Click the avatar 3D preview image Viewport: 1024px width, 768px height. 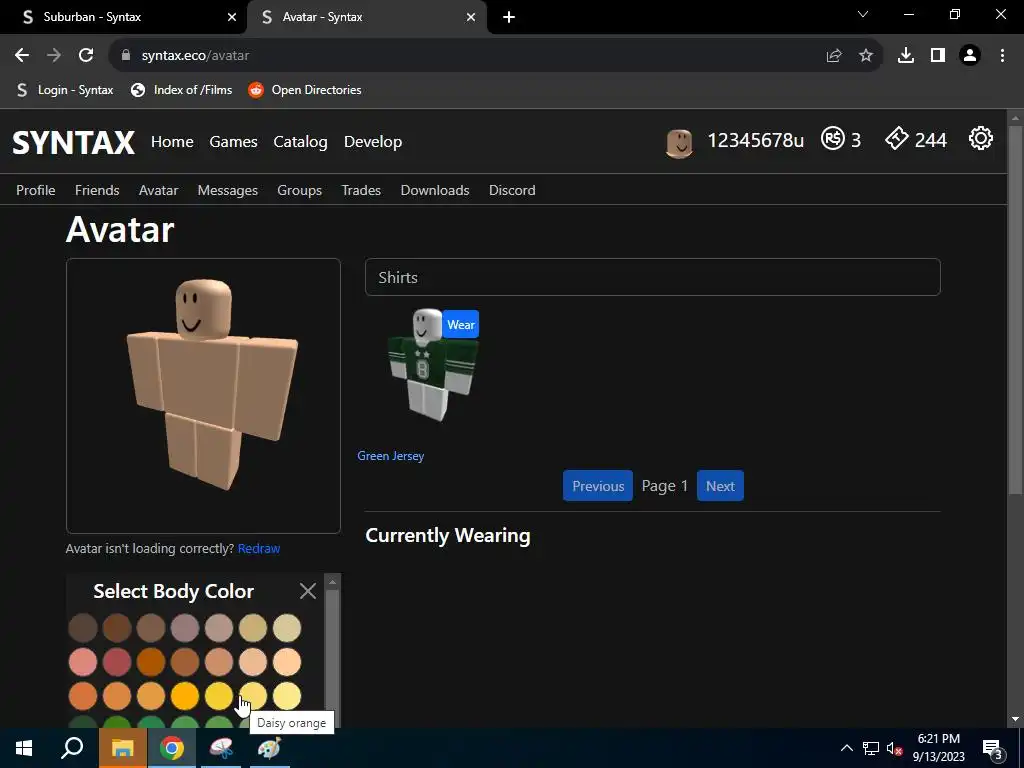point(203,396)
